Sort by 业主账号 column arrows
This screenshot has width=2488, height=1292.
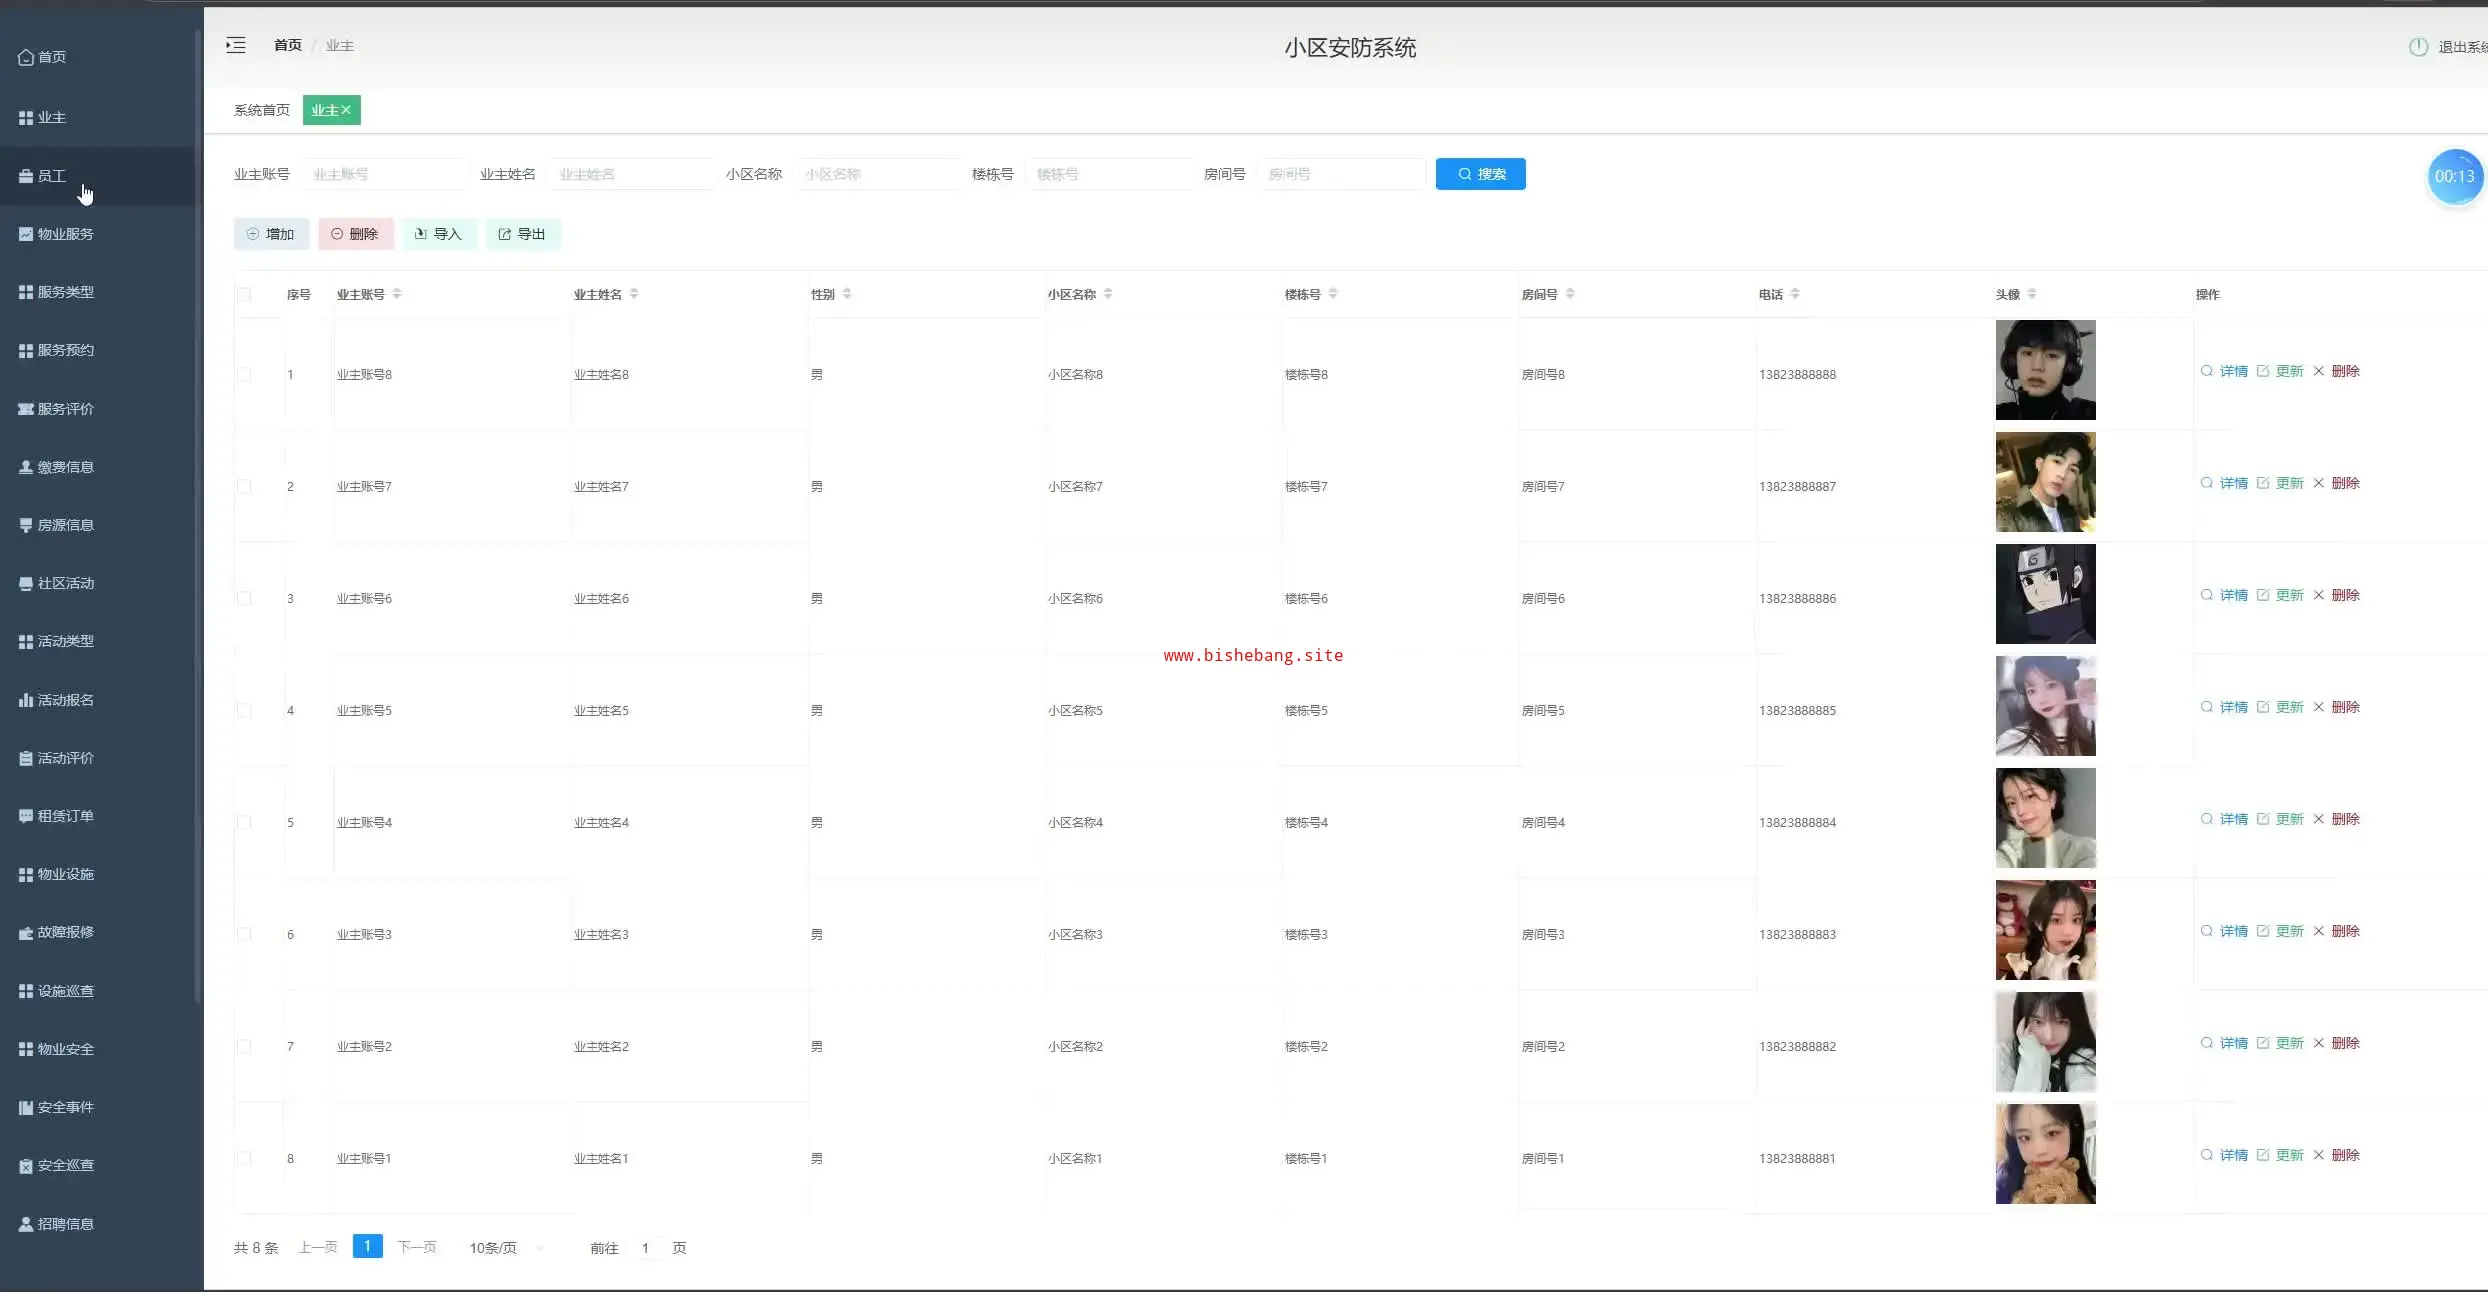tap(397, 294)
